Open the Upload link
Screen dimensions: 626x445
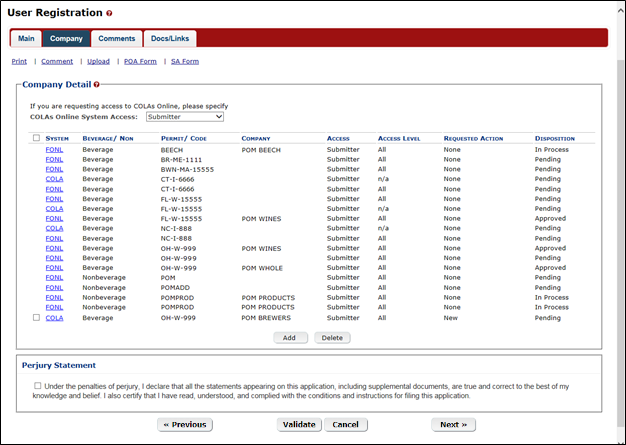(x=98, y=61)
